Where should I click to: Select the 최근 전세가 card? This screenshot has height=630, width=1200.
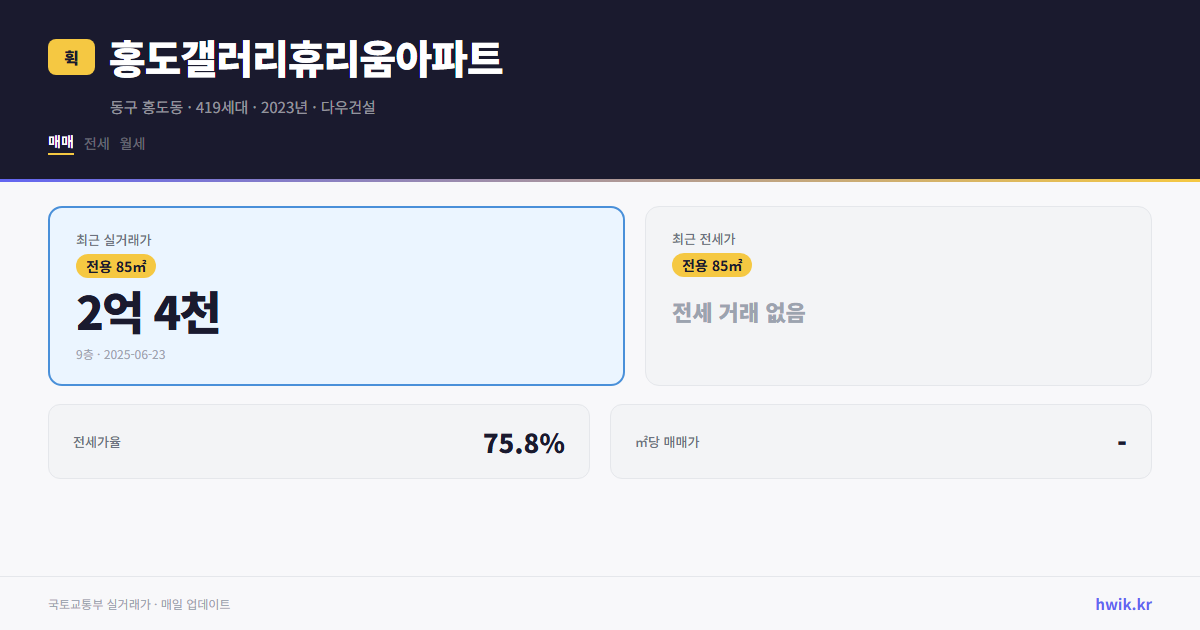point(898,295)
